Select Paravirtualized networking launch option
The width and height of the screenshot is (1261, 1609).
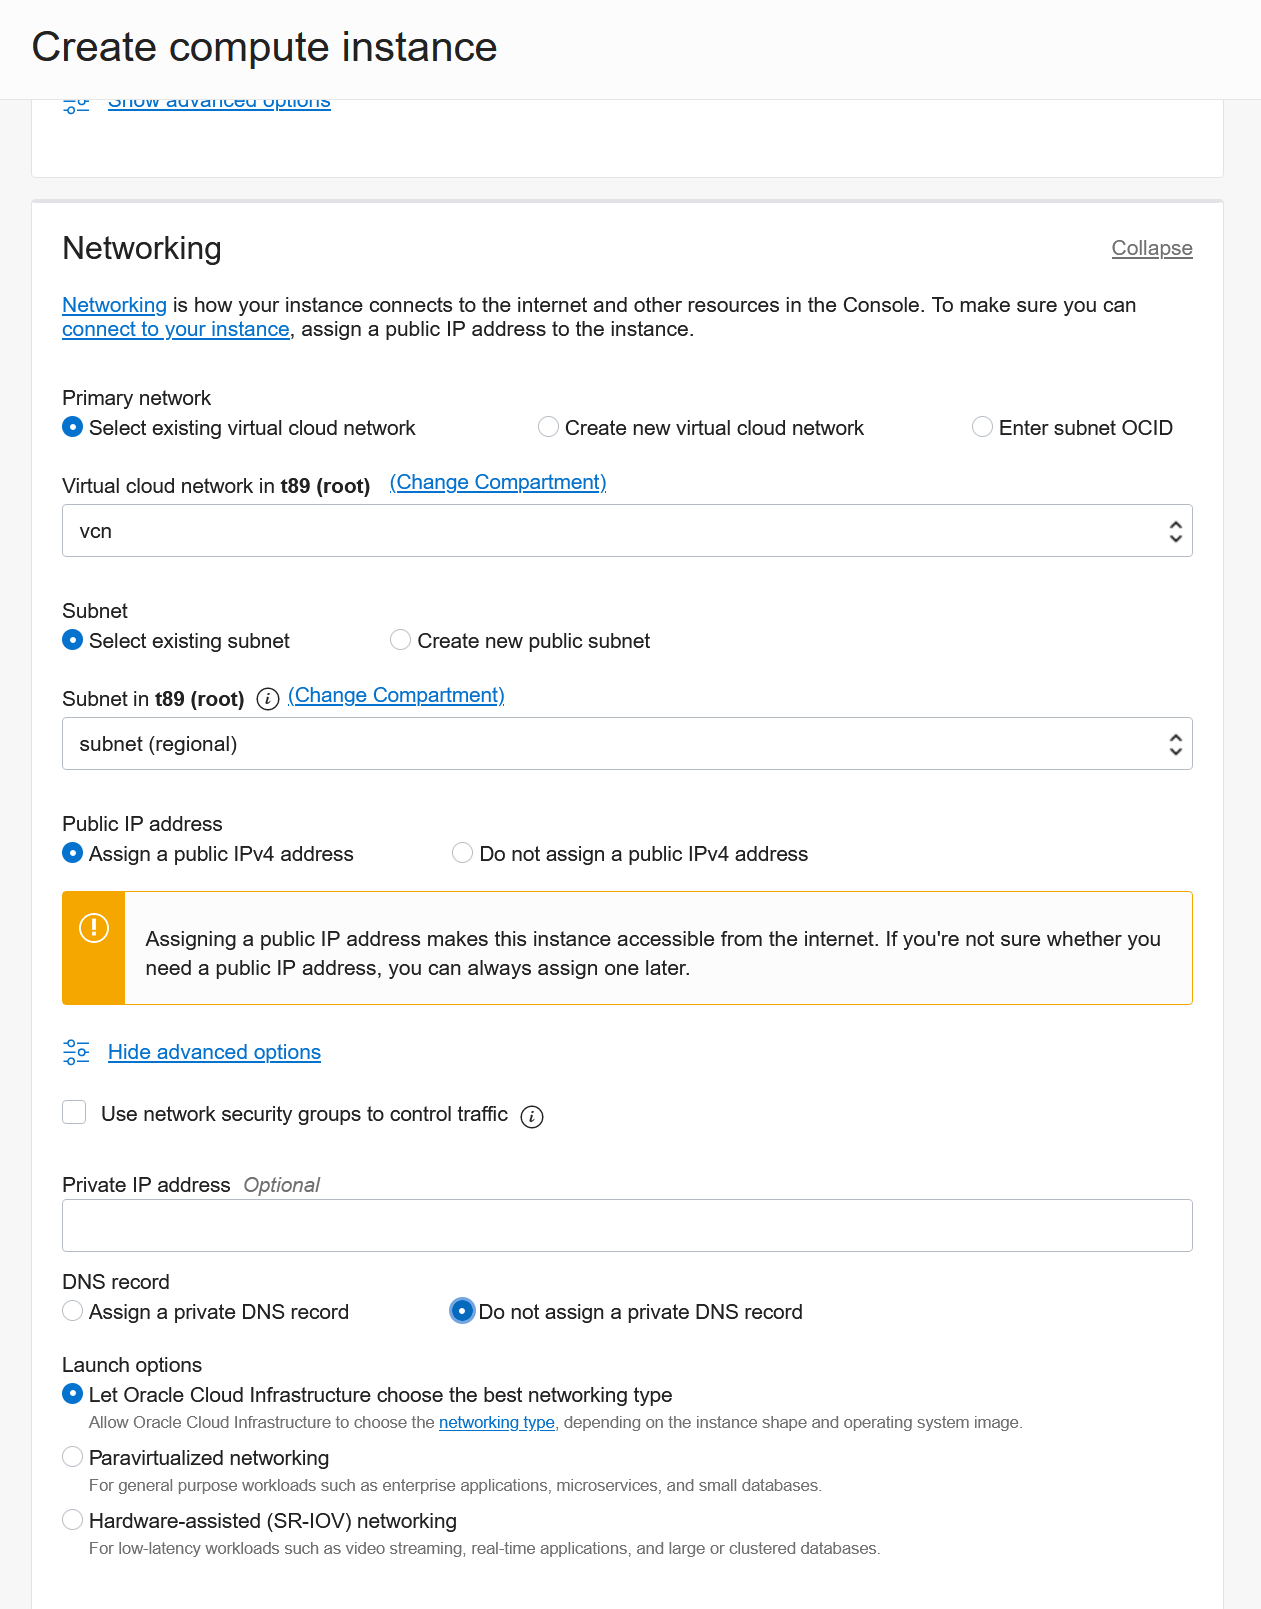pyautogui.click(x=72, y=1457)
